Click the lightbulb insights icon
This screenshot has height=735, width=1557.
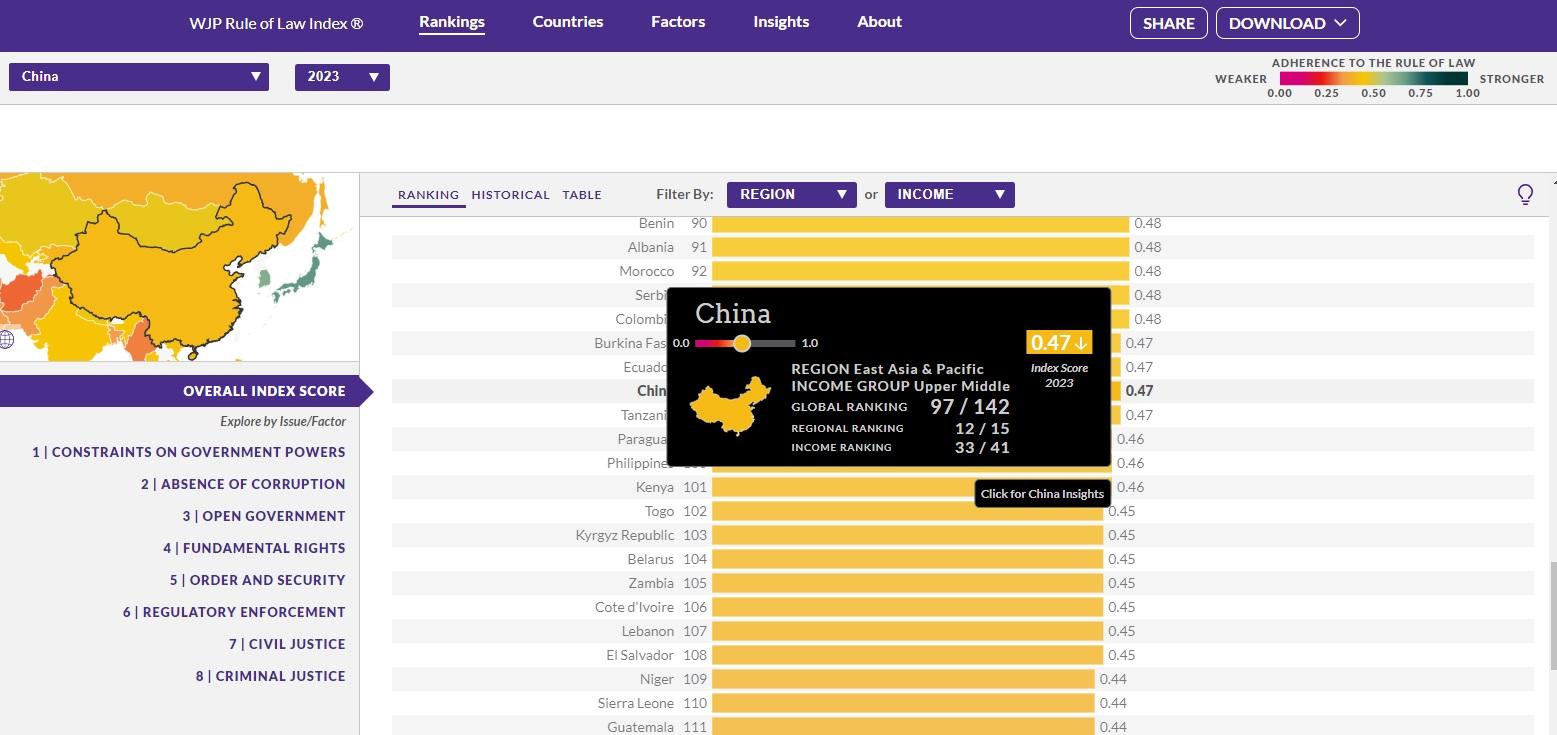click(x=1525, y=194)
